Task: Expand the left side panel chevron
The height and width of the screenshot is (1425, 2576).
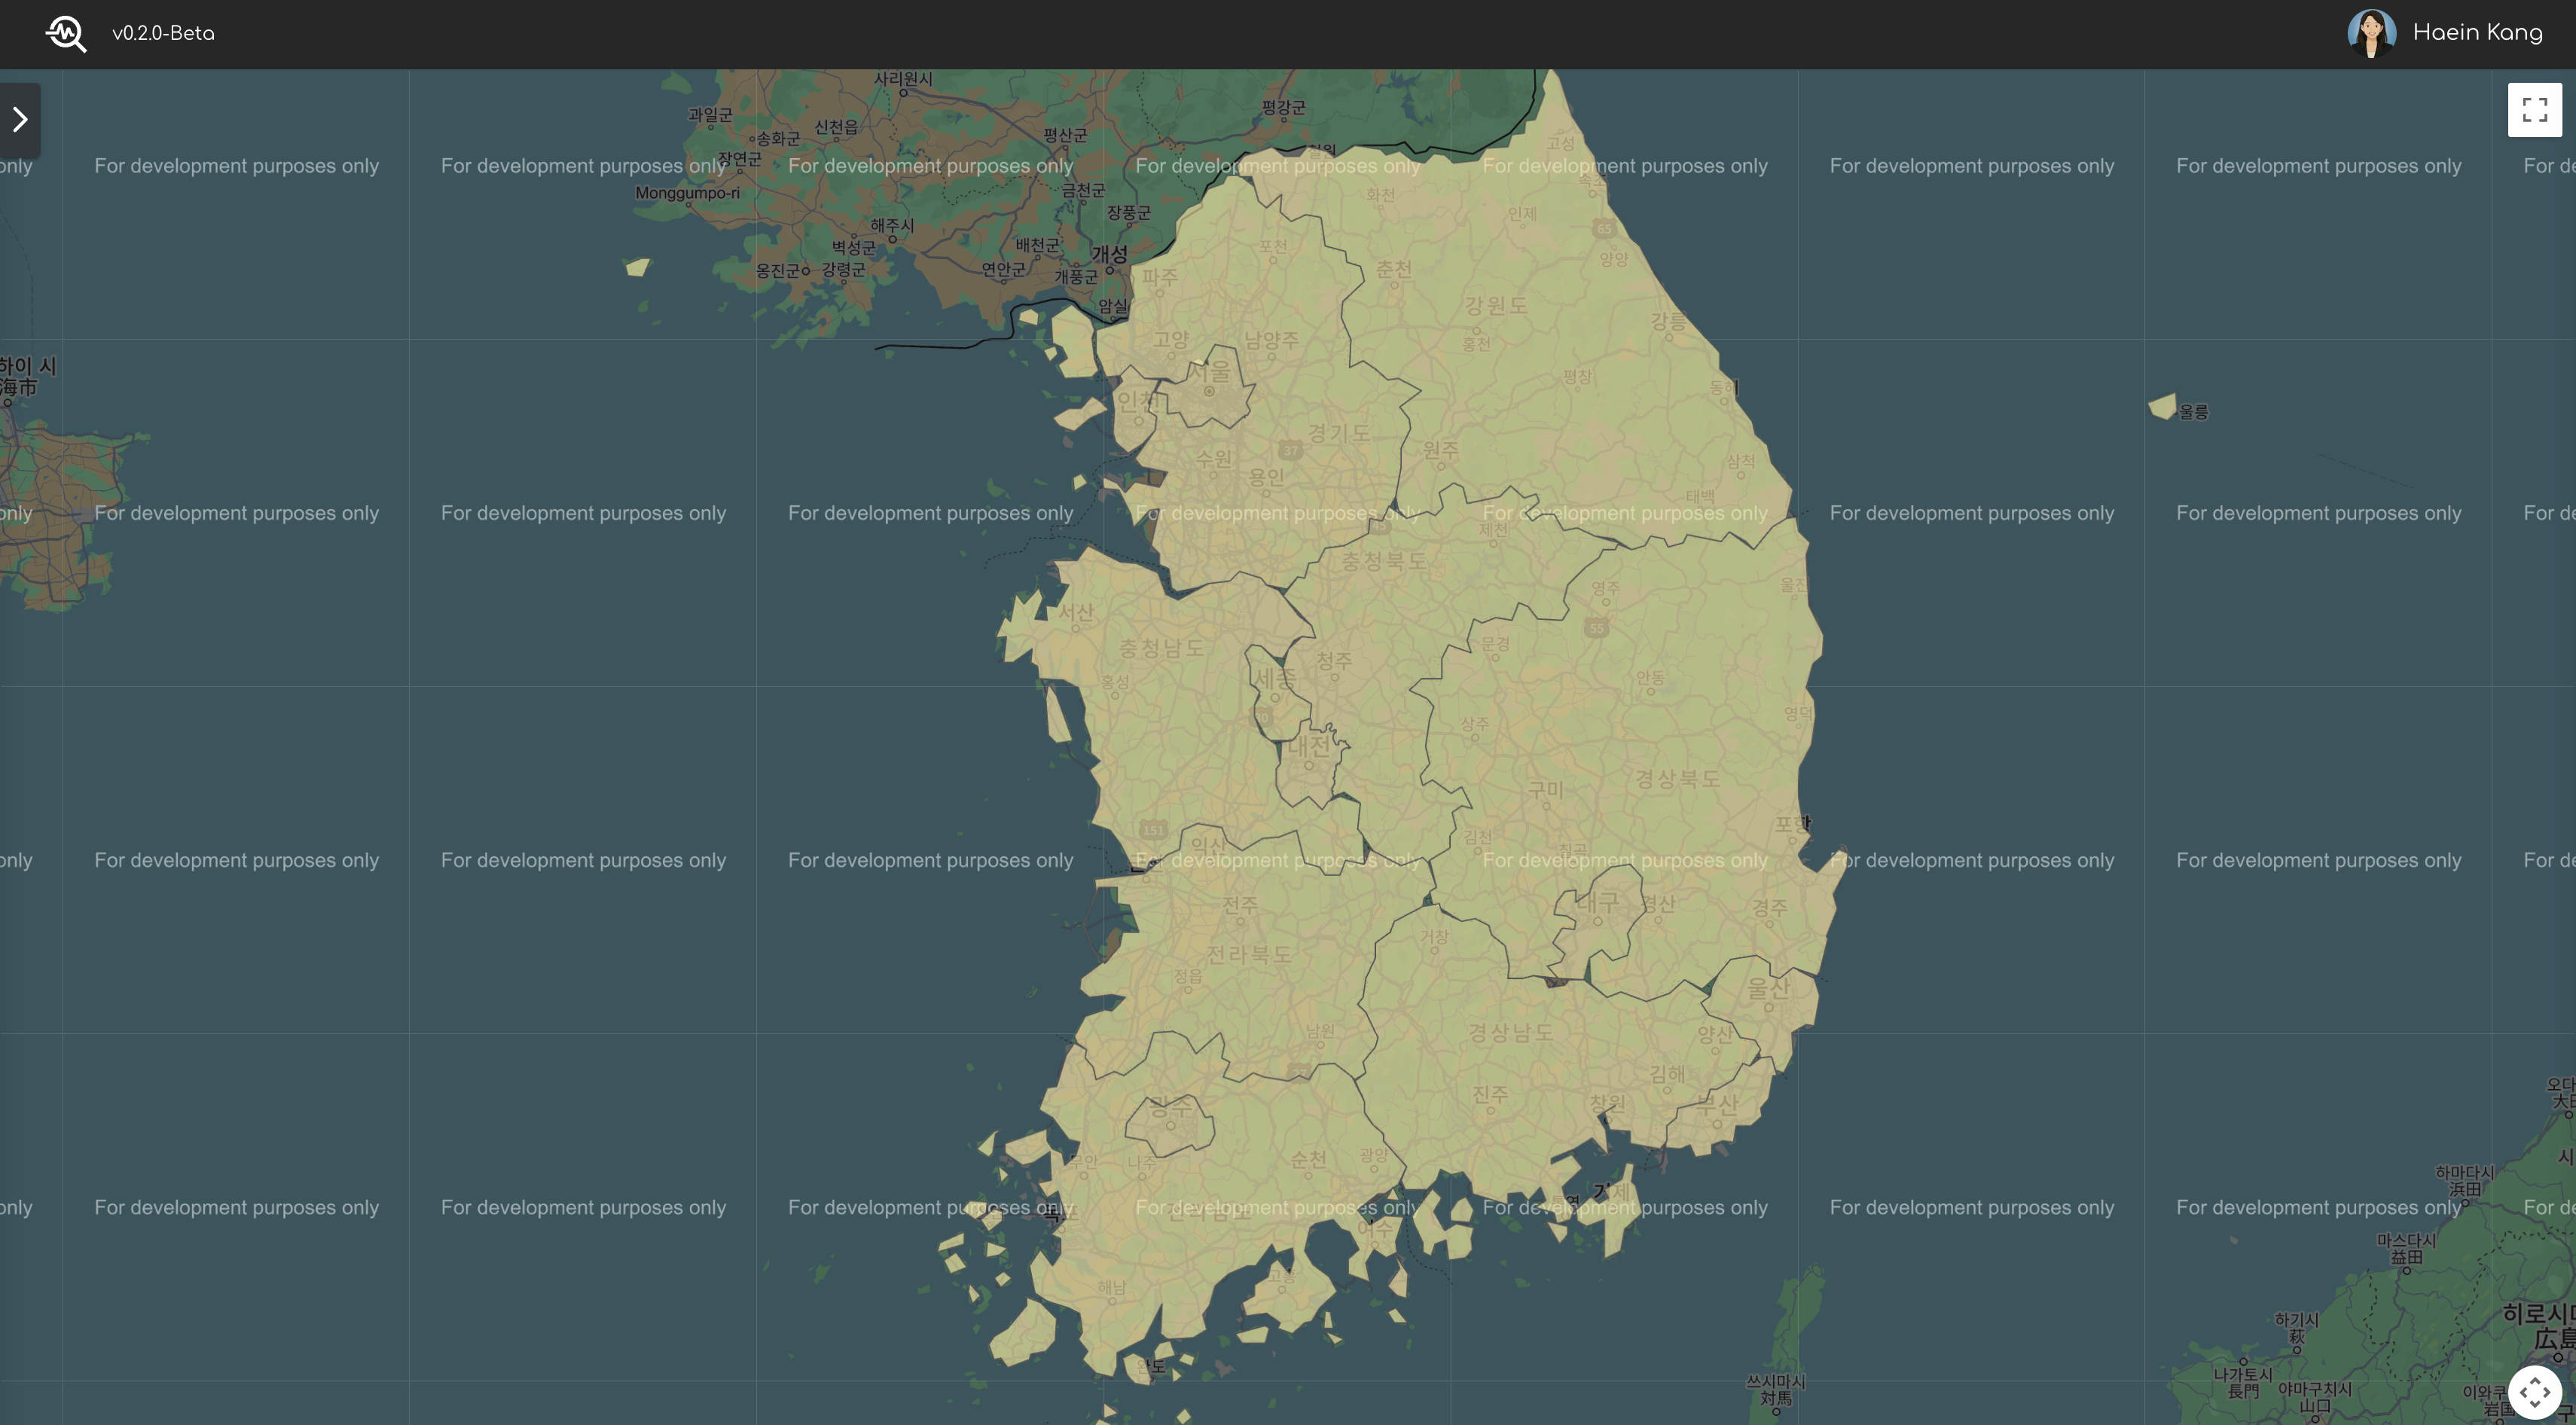Action: pyautogui.click(x=20, y=120)
